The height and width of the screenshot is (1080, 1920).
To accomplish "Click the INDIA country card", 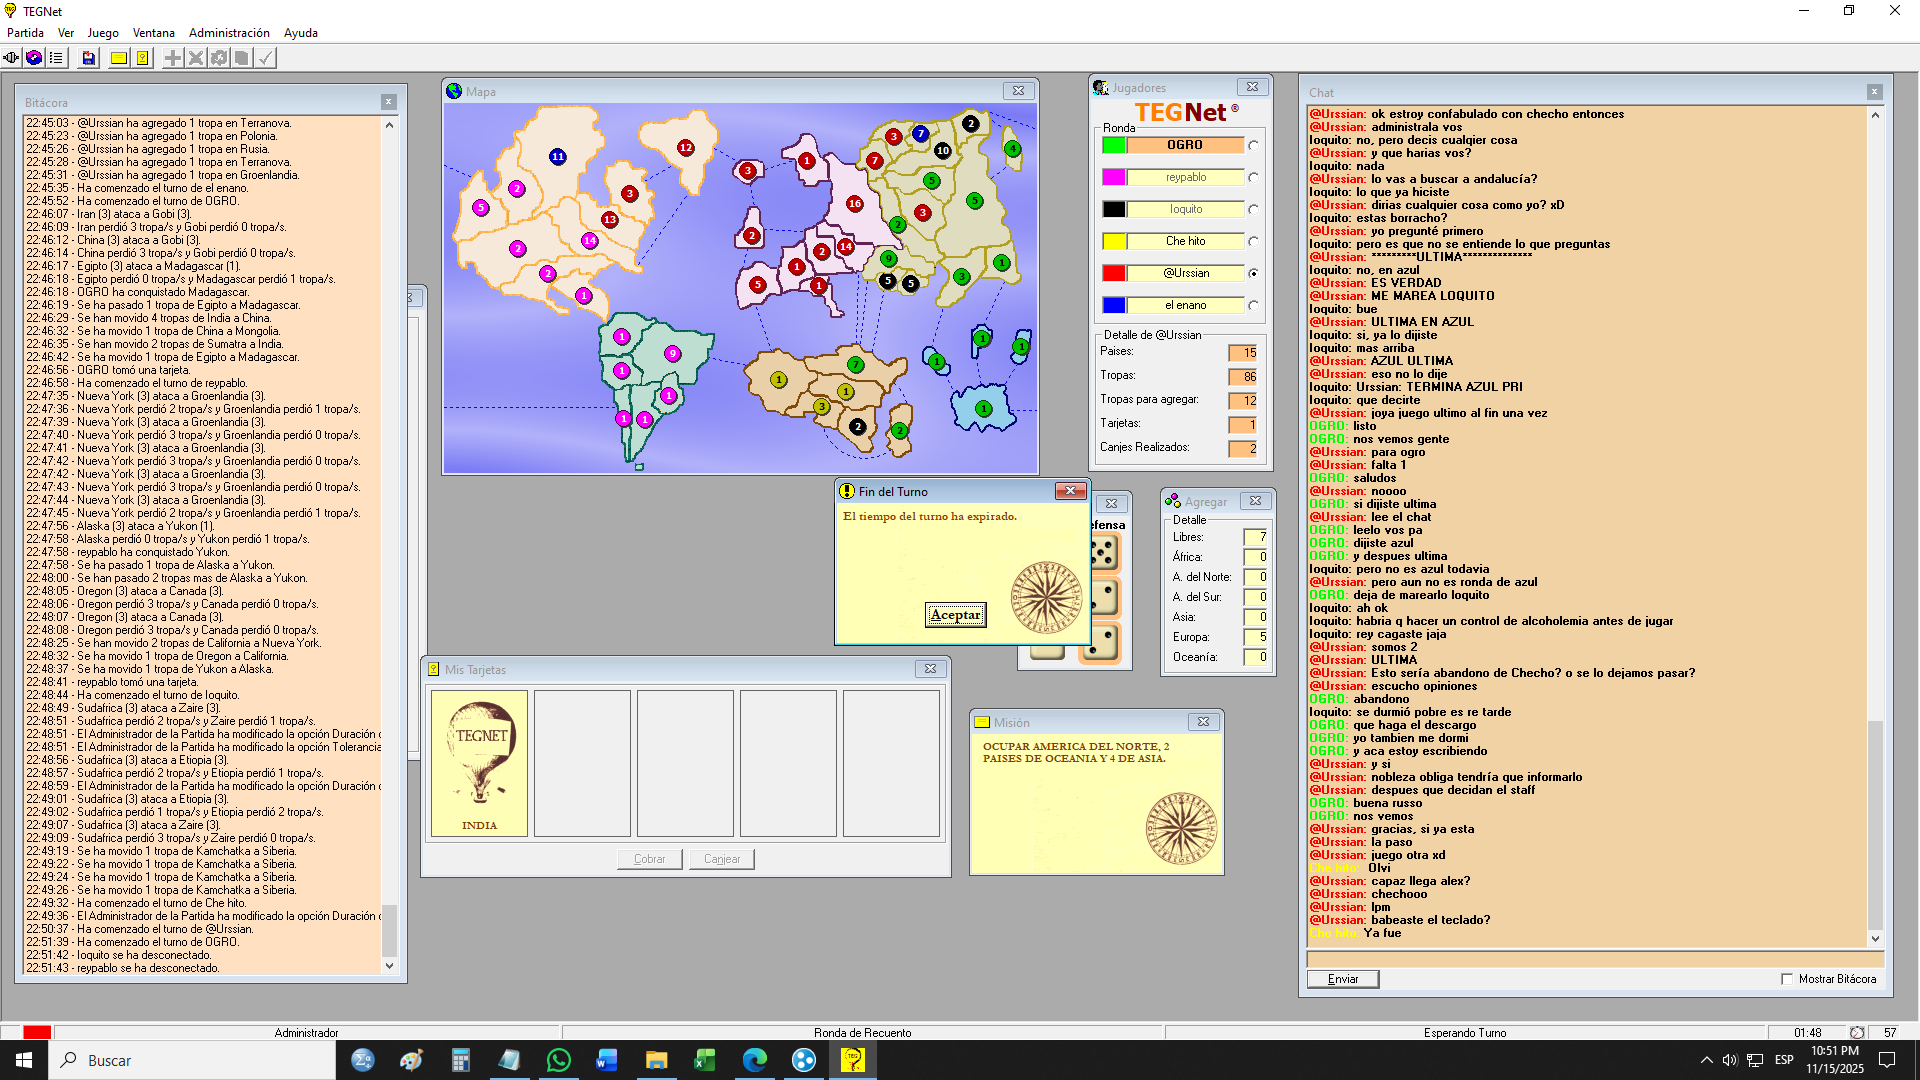I will coord(479,762).
